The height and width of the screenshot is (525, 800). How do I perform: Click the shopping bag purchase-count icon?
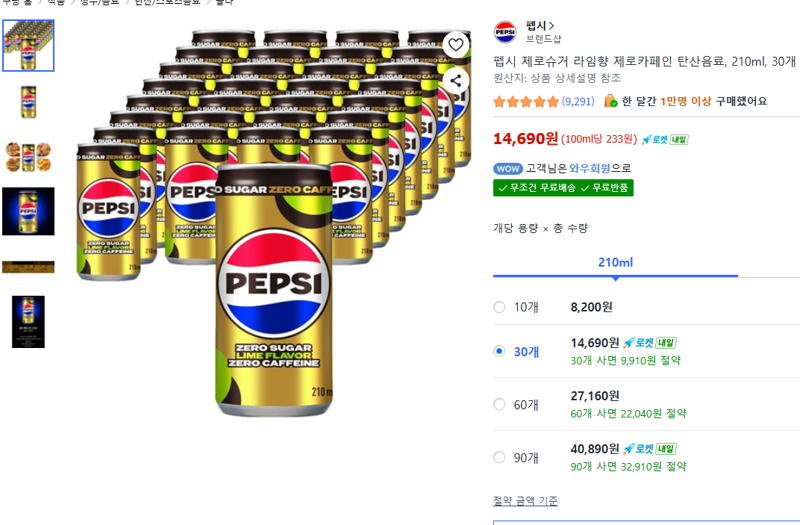tap(610, 101)
